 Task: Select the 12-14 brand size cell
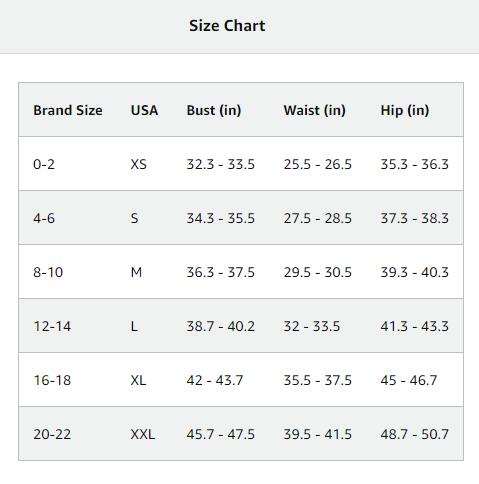tap(52, 326)
